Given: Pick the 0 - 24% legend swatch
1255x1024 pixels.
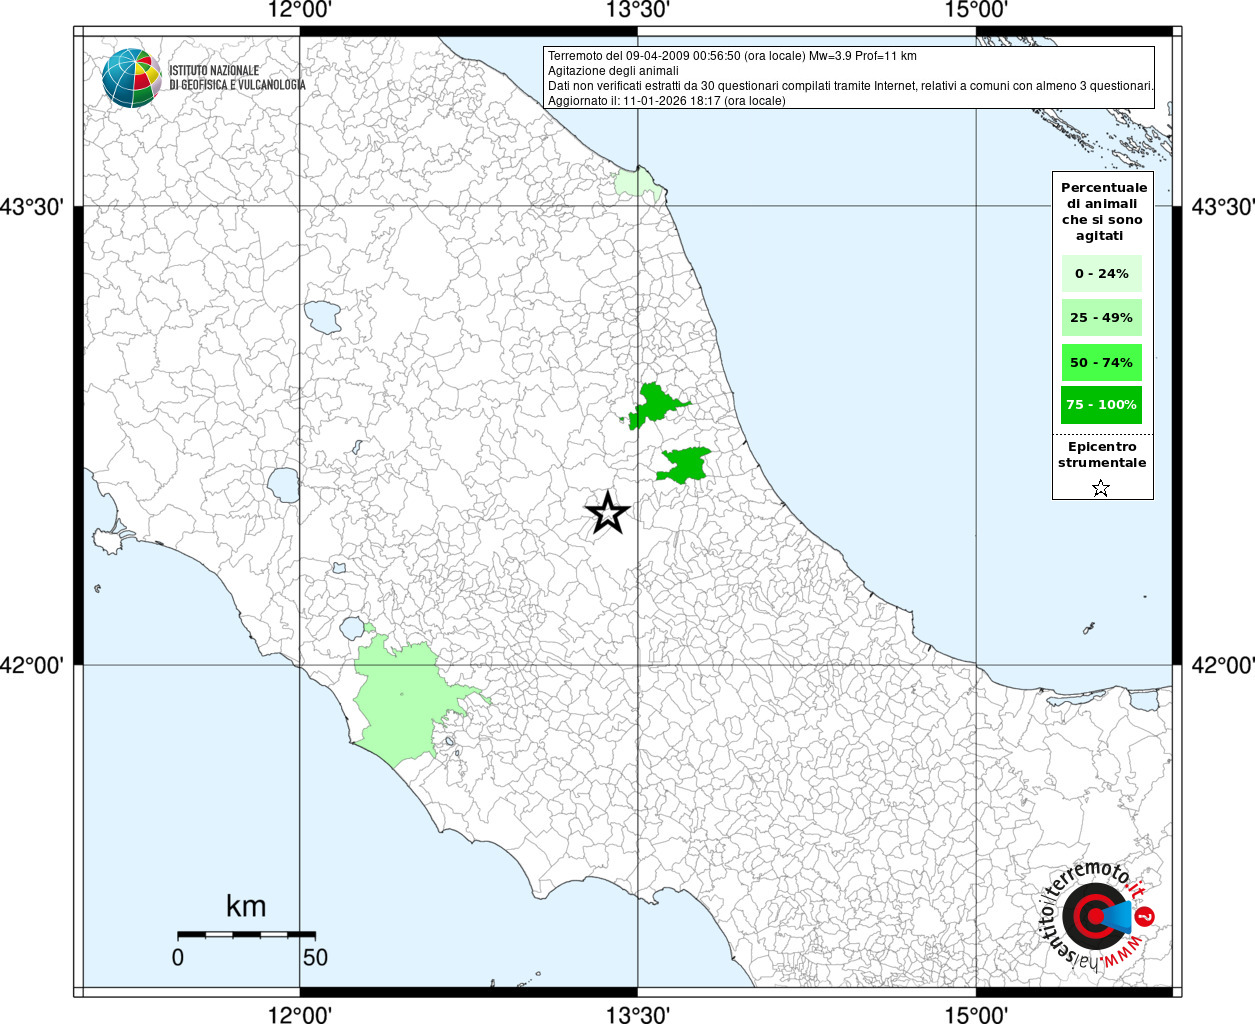Looking at the screenshot, I should (x=1101, y=273).
